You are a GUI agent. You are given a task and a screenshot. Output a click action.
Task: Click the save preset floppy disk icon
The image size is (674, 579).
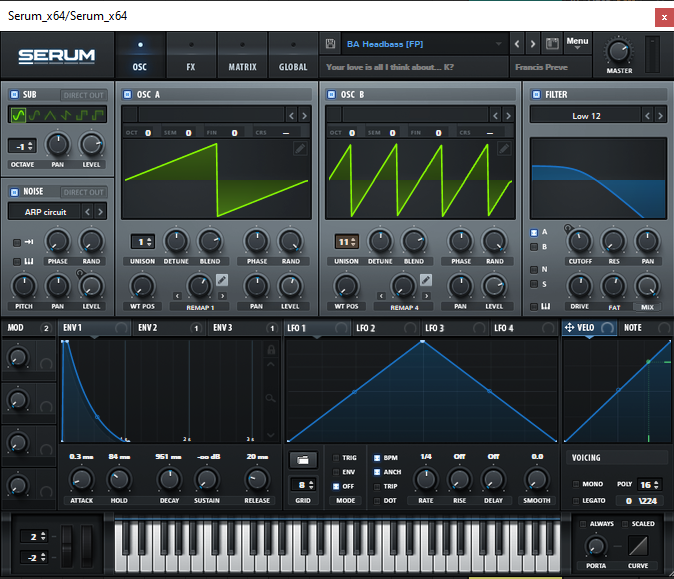click(x=330, y=43)
